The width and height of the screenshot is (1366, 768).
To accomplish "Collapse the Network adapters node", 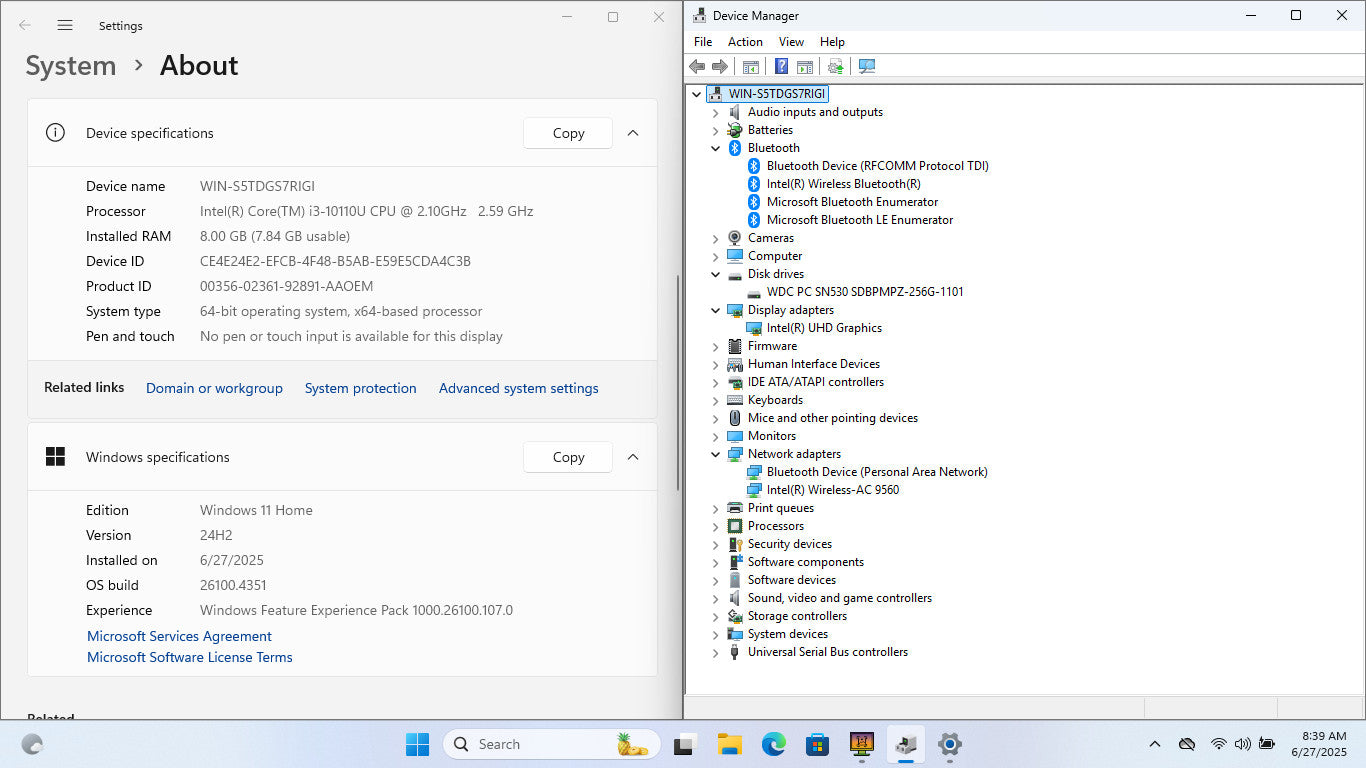I will 715,454.
